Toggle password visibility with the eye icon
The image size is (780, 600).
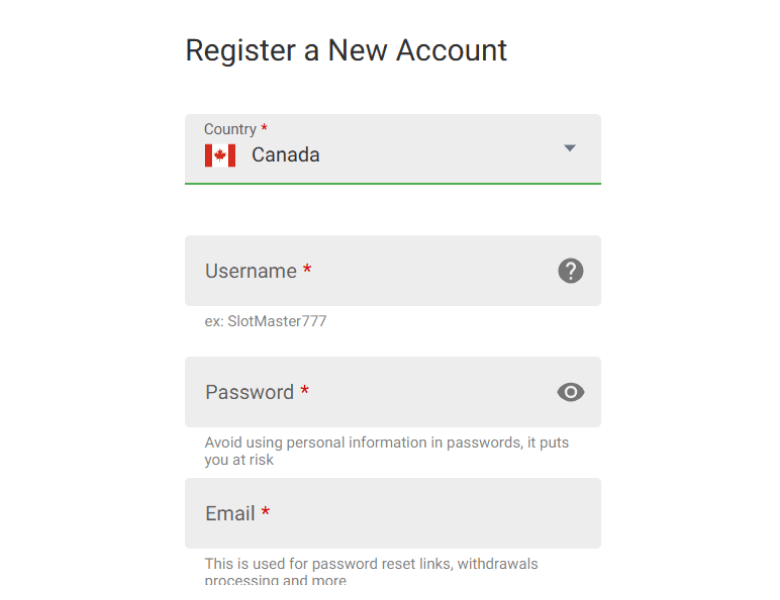pyautogui.click(x=570, y=392)
